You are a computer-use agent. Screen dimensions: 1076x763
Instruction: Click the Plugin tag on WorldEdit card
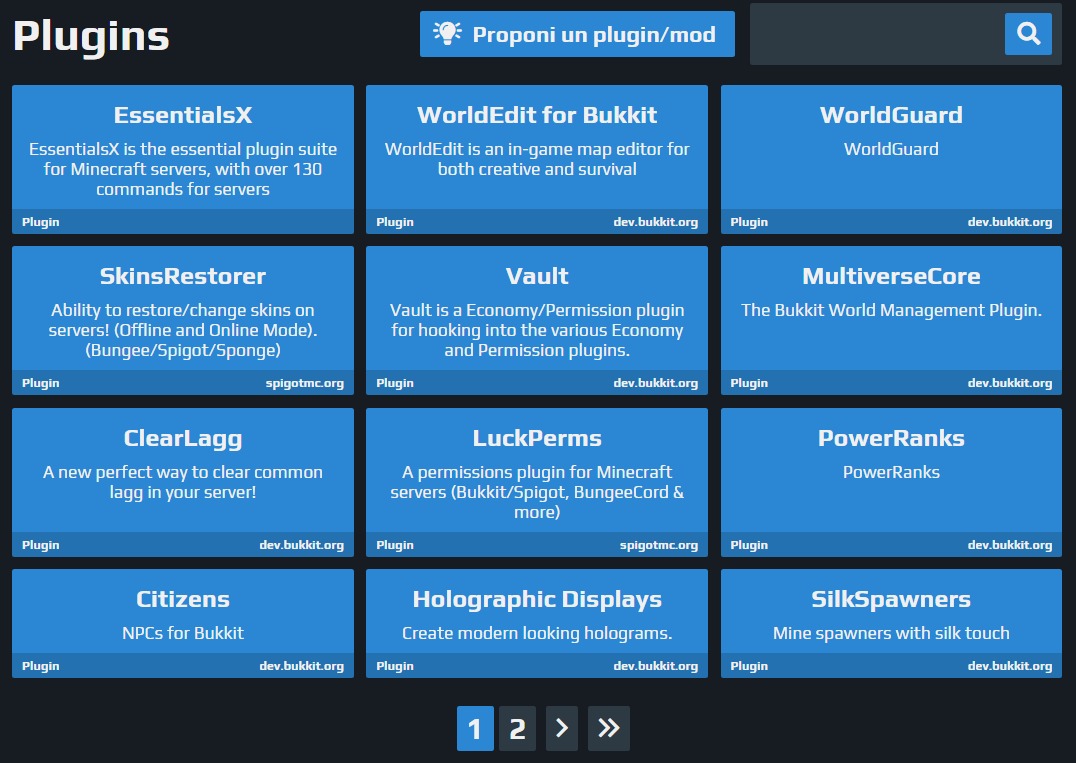(395, 222)
